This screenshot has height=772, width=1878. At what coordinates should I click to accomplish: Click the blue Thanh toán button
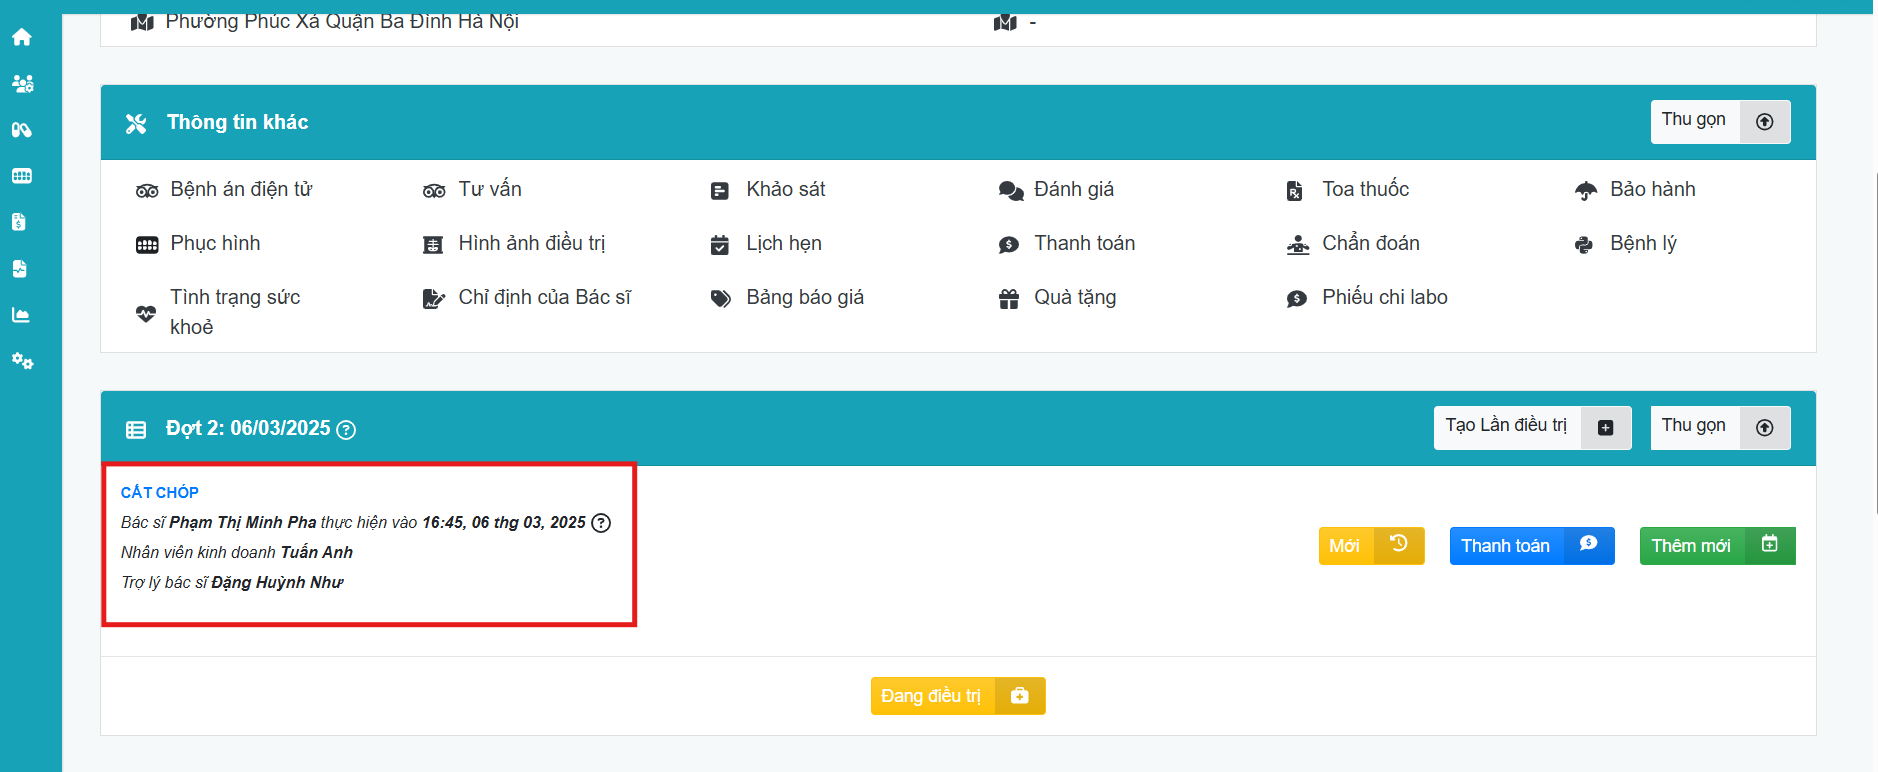click(x=1530, y=546)
